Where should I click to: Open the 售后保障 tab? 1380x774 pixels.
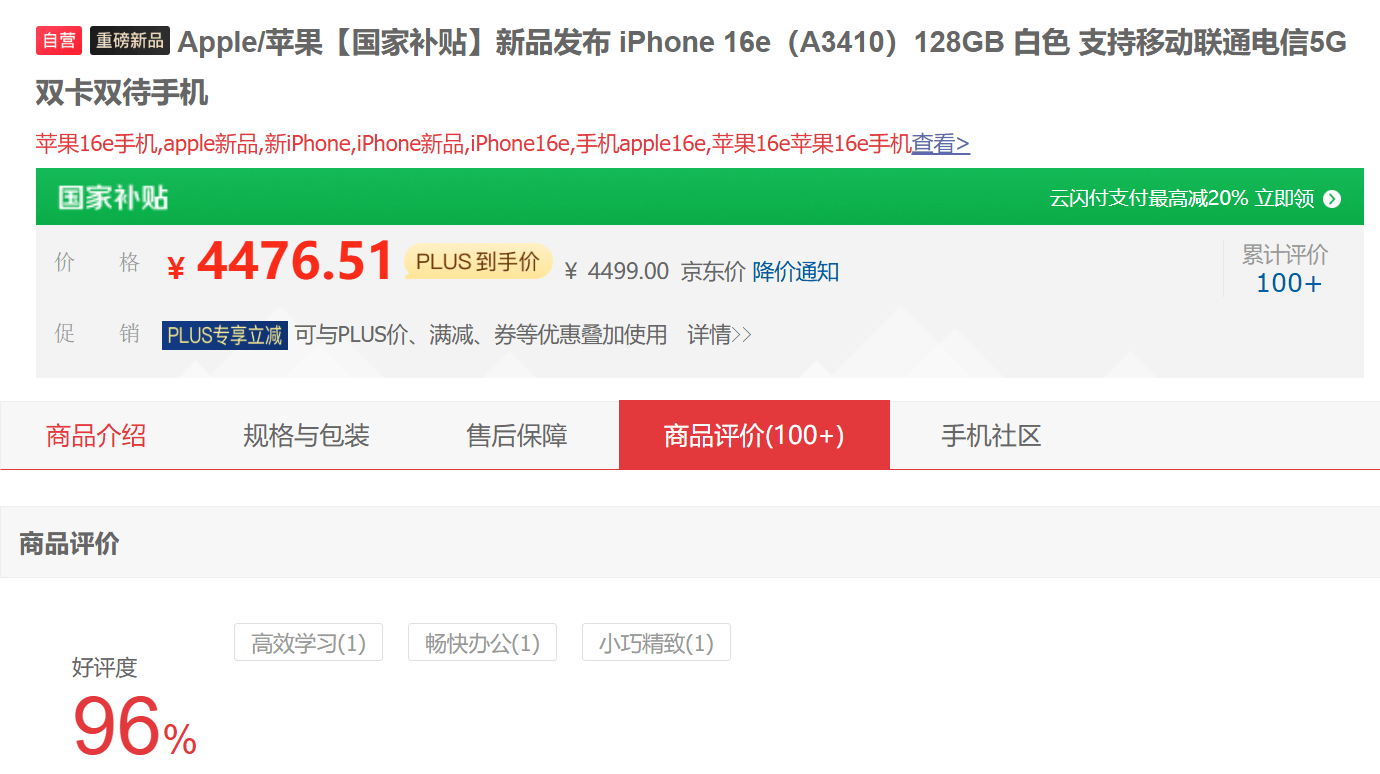tap(517, 435)
